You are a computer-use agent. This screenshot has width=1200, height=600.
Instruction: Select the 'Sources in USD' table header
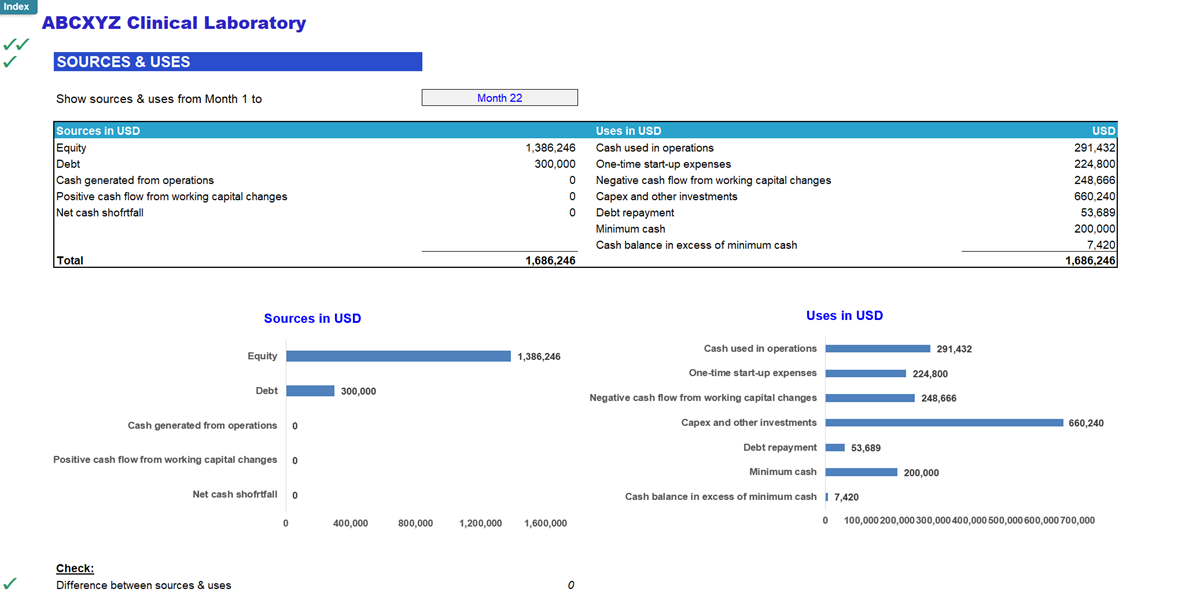(98, 131)
